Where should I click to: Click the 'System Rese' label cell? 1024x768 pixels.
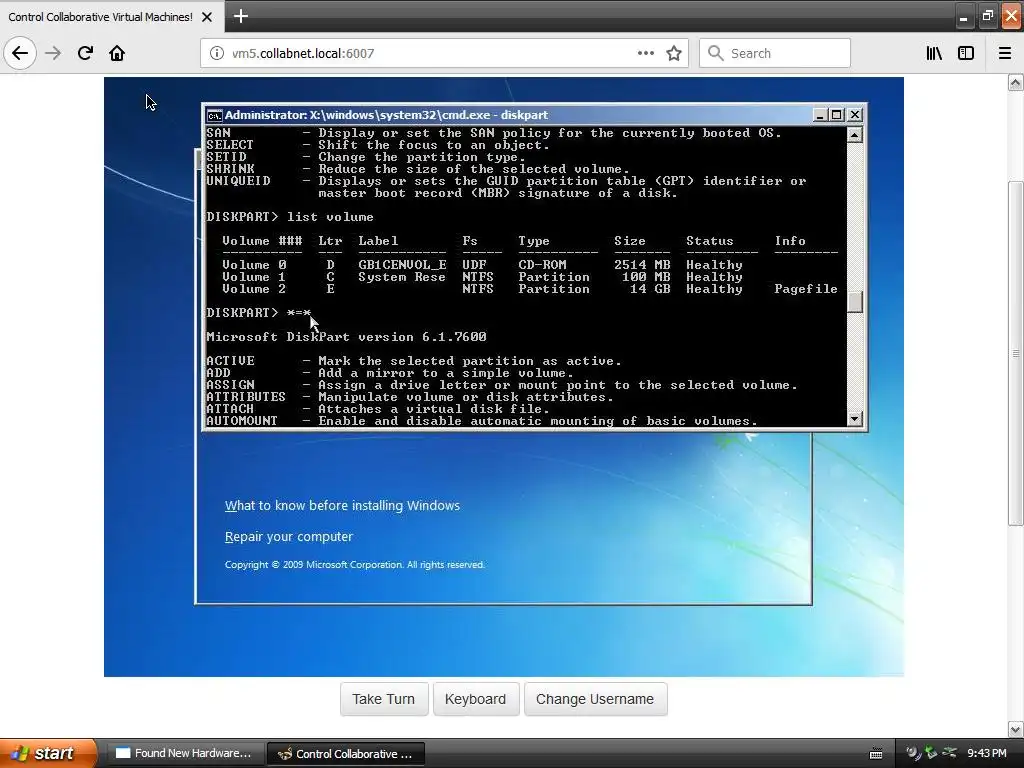point(402,277)
